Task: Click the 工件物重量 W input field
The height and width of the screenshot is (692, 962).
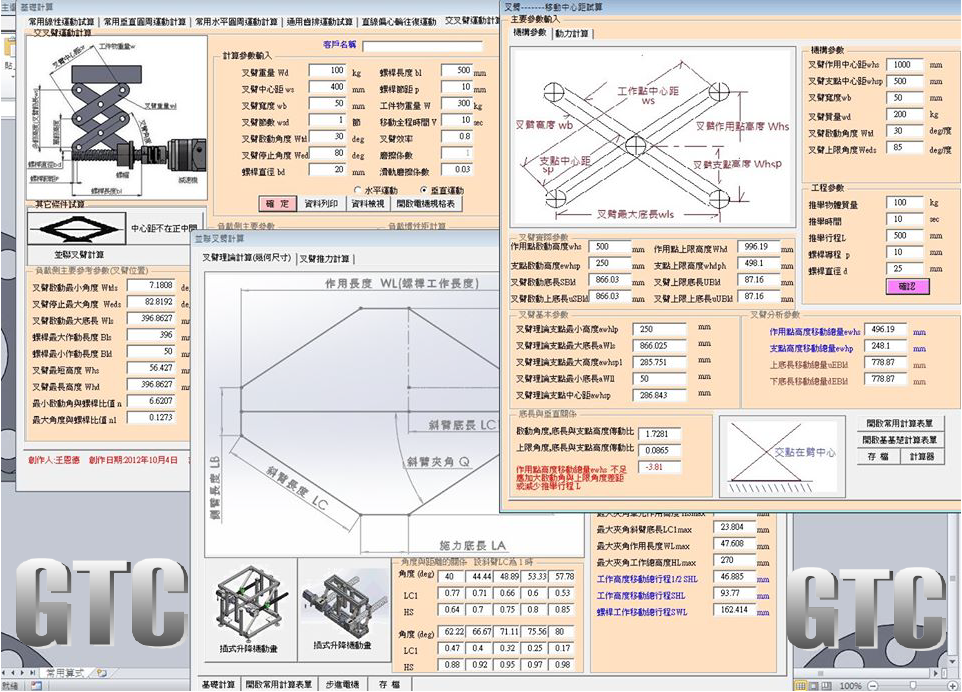Action: (x=456, y=104)
